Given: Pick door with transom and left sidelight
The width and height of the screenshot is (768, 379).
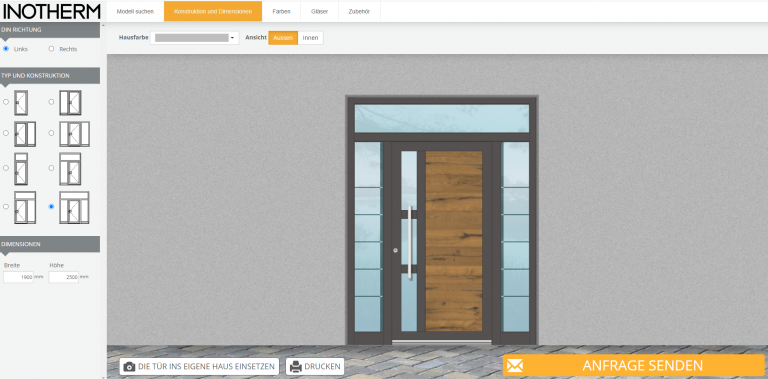Looking at the screenshot, I should [x=71, y=168].
